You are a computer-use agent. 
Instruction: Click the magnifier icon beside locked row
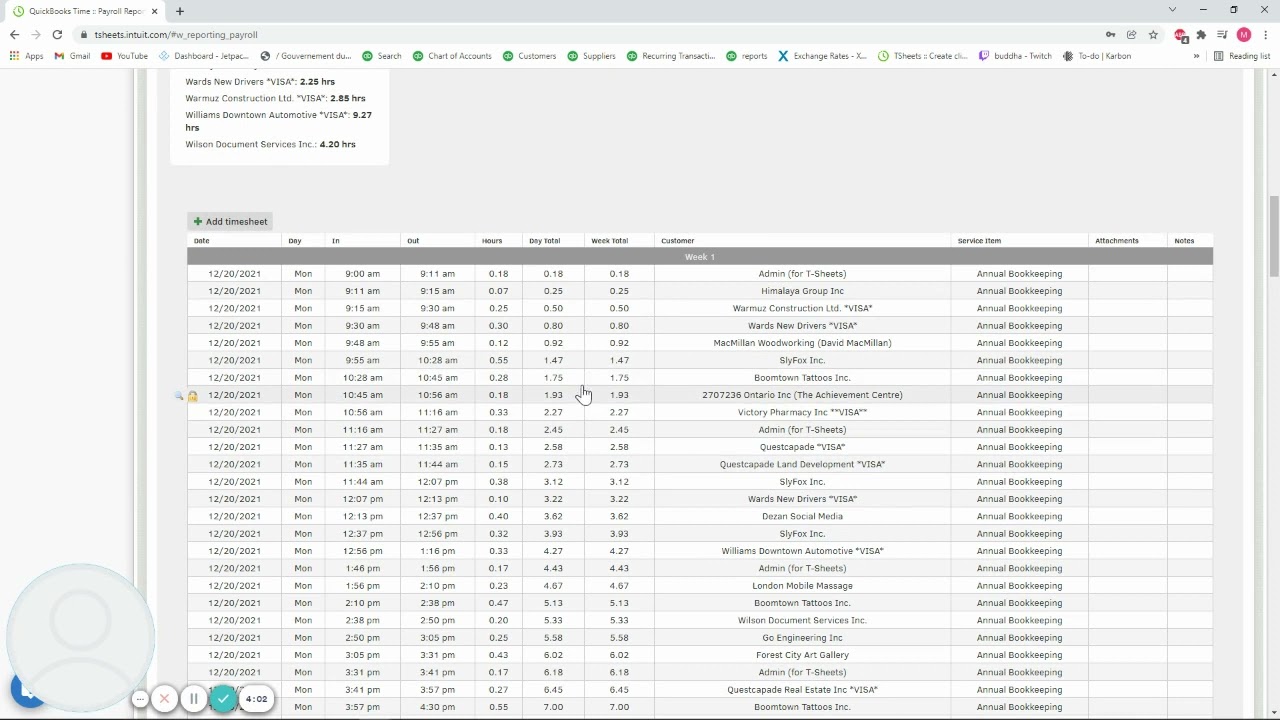[x=179, y=396]
